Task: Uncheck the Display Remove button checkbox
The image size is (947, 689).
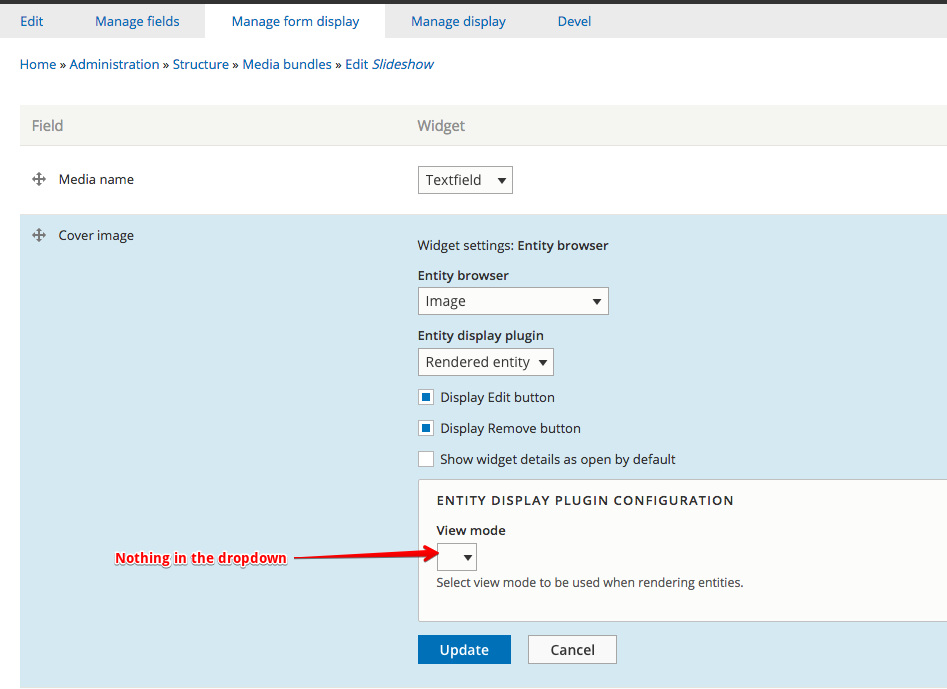Action: click(426, 428)
